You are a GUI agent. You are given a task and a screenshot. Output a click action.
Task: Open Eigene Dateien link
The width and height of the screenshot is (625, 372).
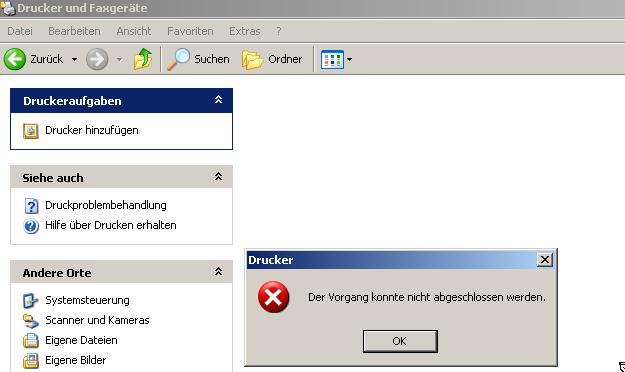pos(81,340)
